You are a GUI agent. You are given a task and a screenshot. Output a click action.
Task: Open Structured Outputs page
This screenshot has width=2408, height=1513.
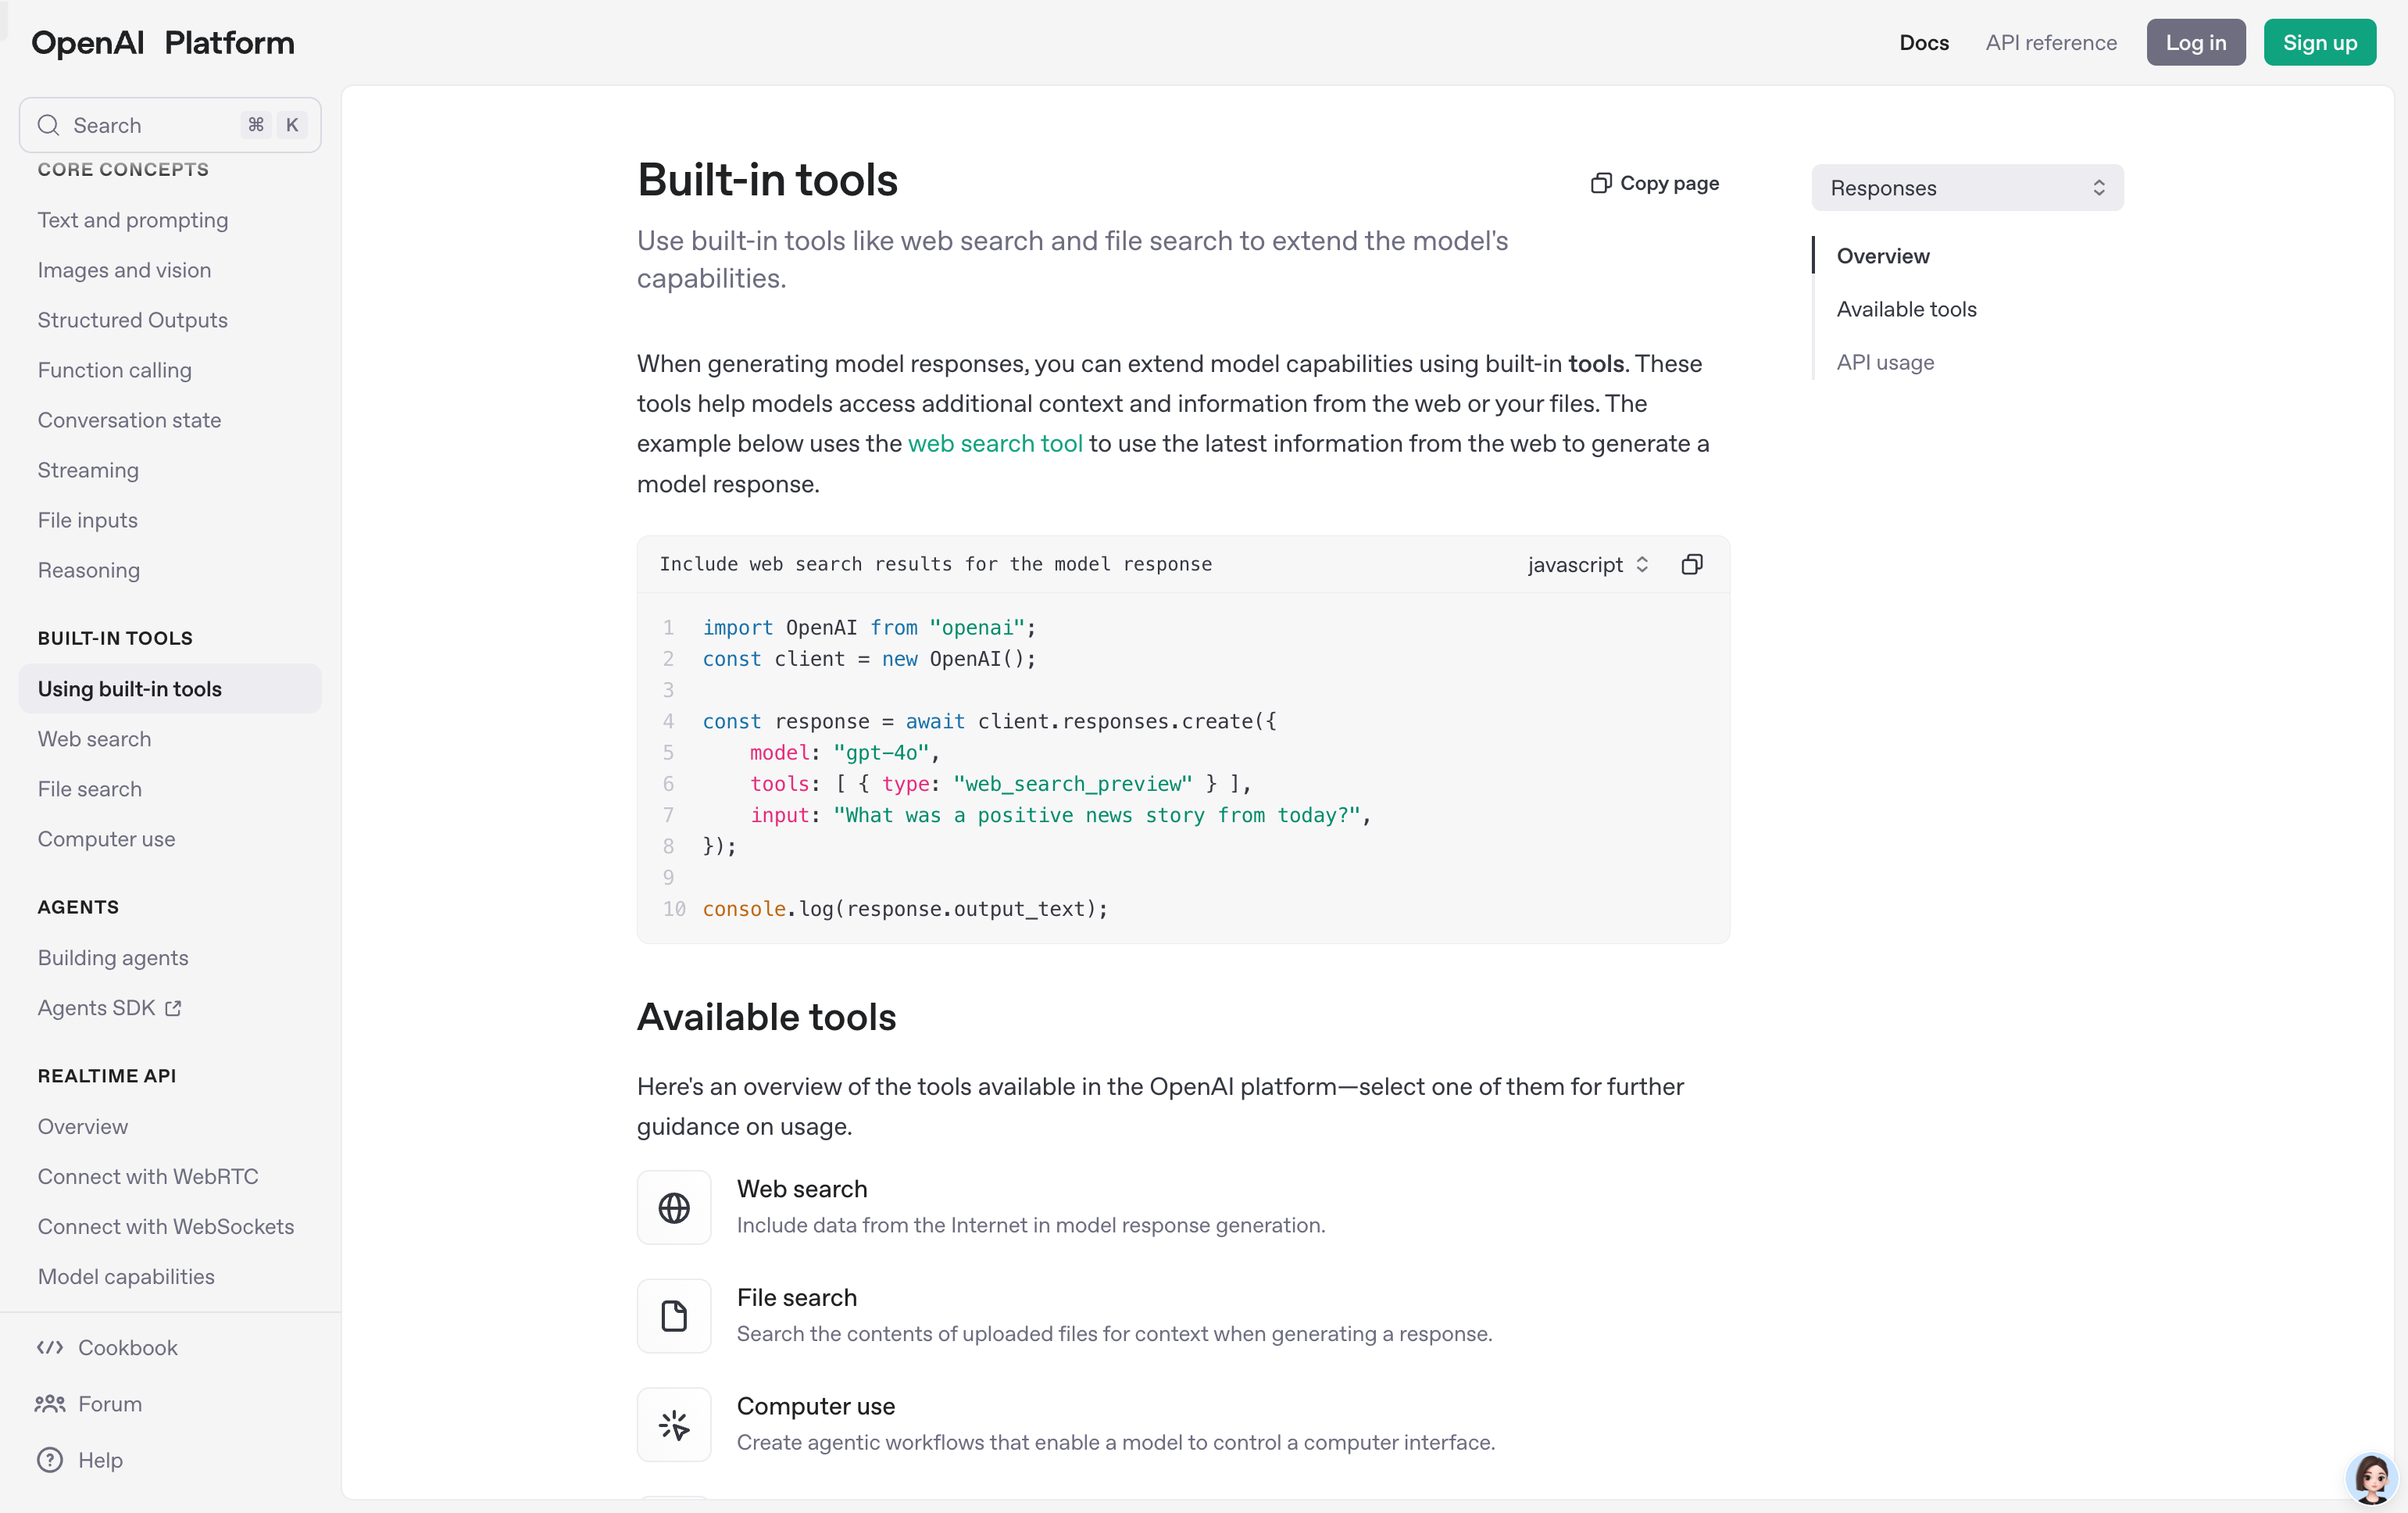(x=133, y=320)
